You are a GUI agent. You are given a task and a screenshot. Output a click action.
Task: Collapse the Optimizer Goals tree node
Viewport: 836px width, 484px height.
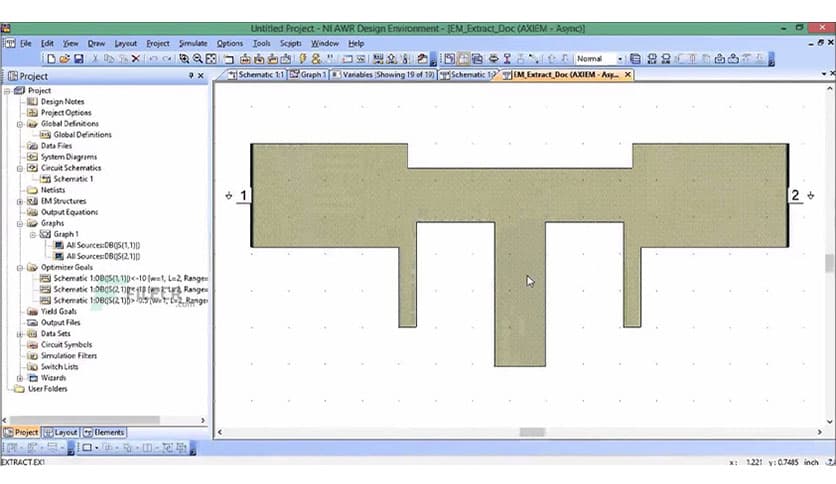(20, 267)
